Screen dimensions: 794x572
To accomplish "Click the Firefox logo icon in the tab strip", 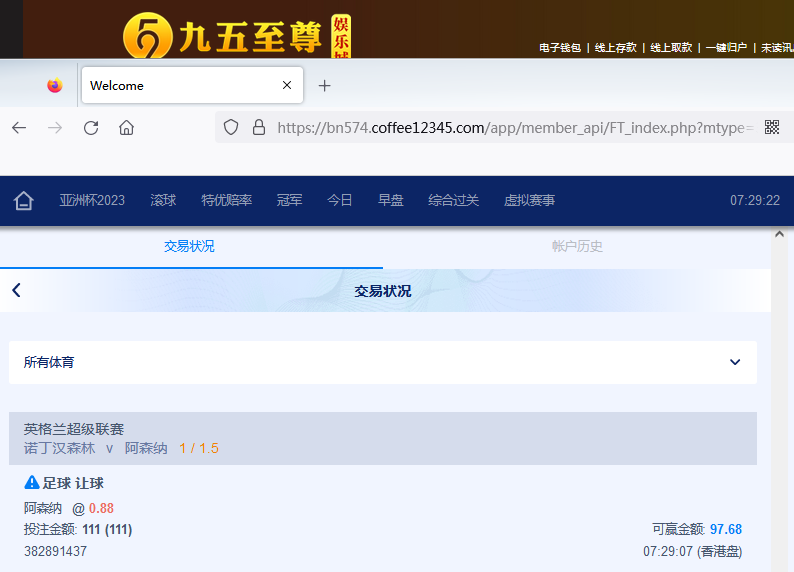I will [x=55, y=86].
